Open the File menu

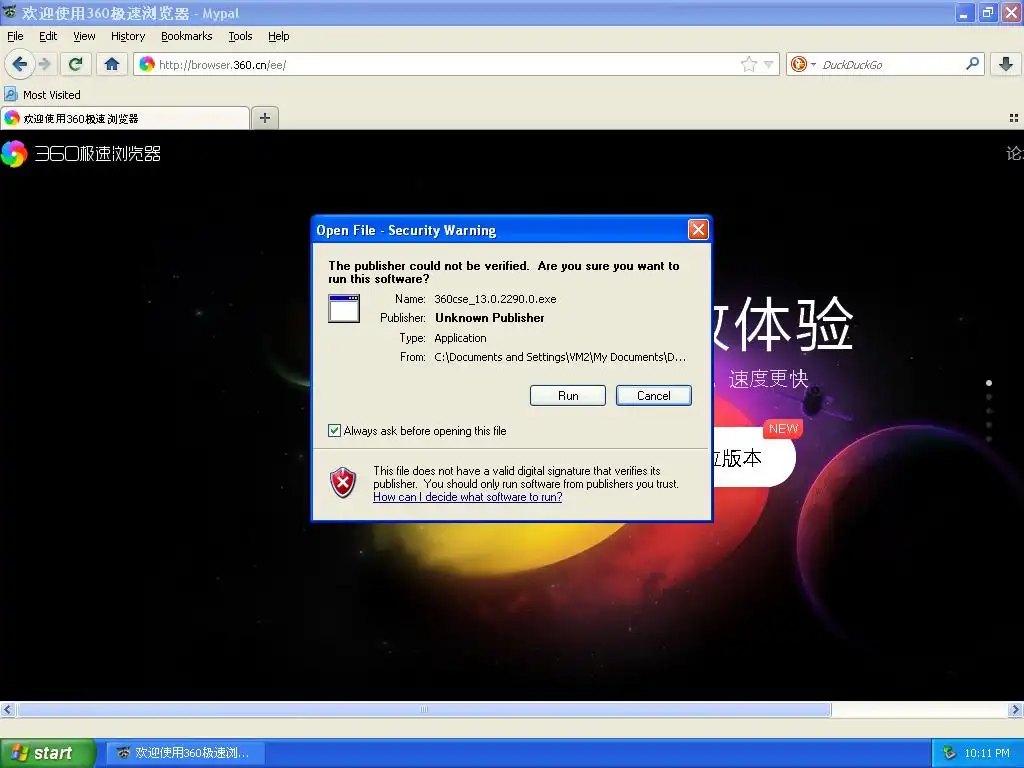(15, 36)
